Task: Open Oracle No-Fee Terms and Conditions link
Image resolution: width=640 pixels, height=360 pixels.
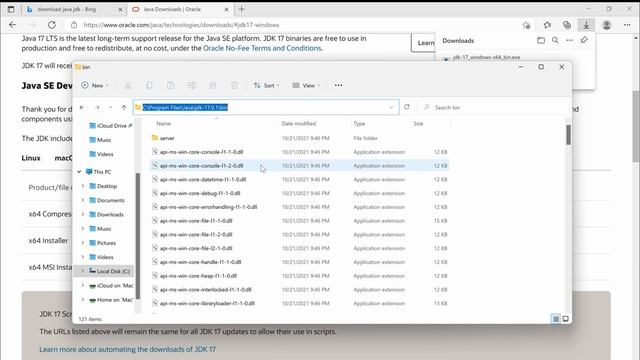Action: click(262, 48)
